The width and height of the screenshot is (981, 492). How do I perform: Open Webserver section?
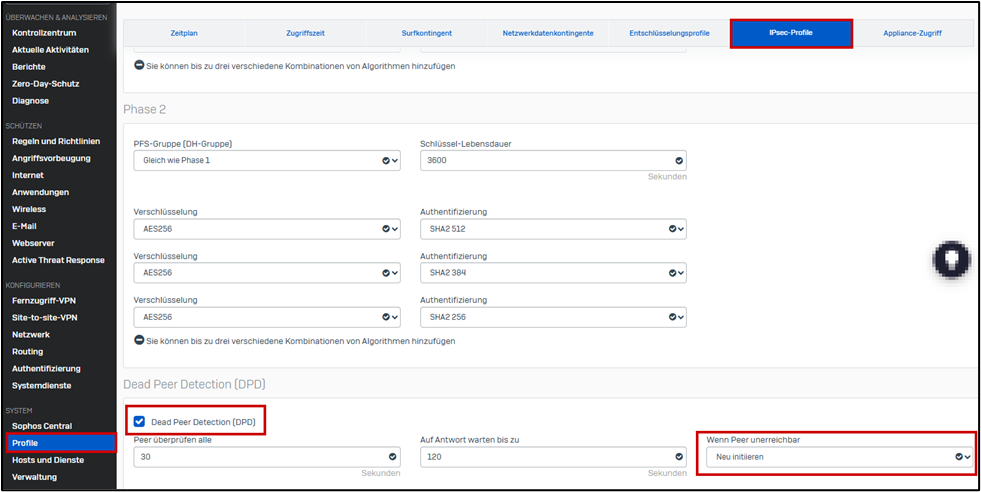[x=33, y=243]
